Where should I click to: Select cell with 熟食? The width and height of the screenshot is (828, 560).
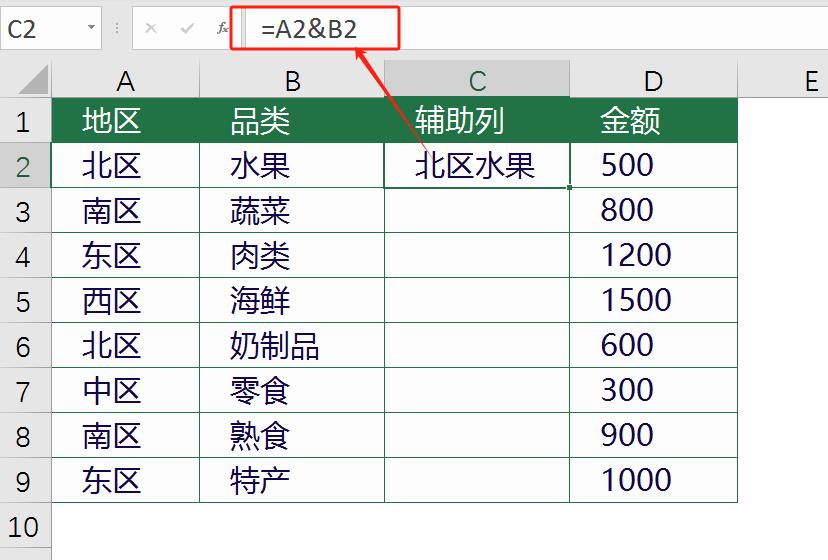[x=292, y=435]
